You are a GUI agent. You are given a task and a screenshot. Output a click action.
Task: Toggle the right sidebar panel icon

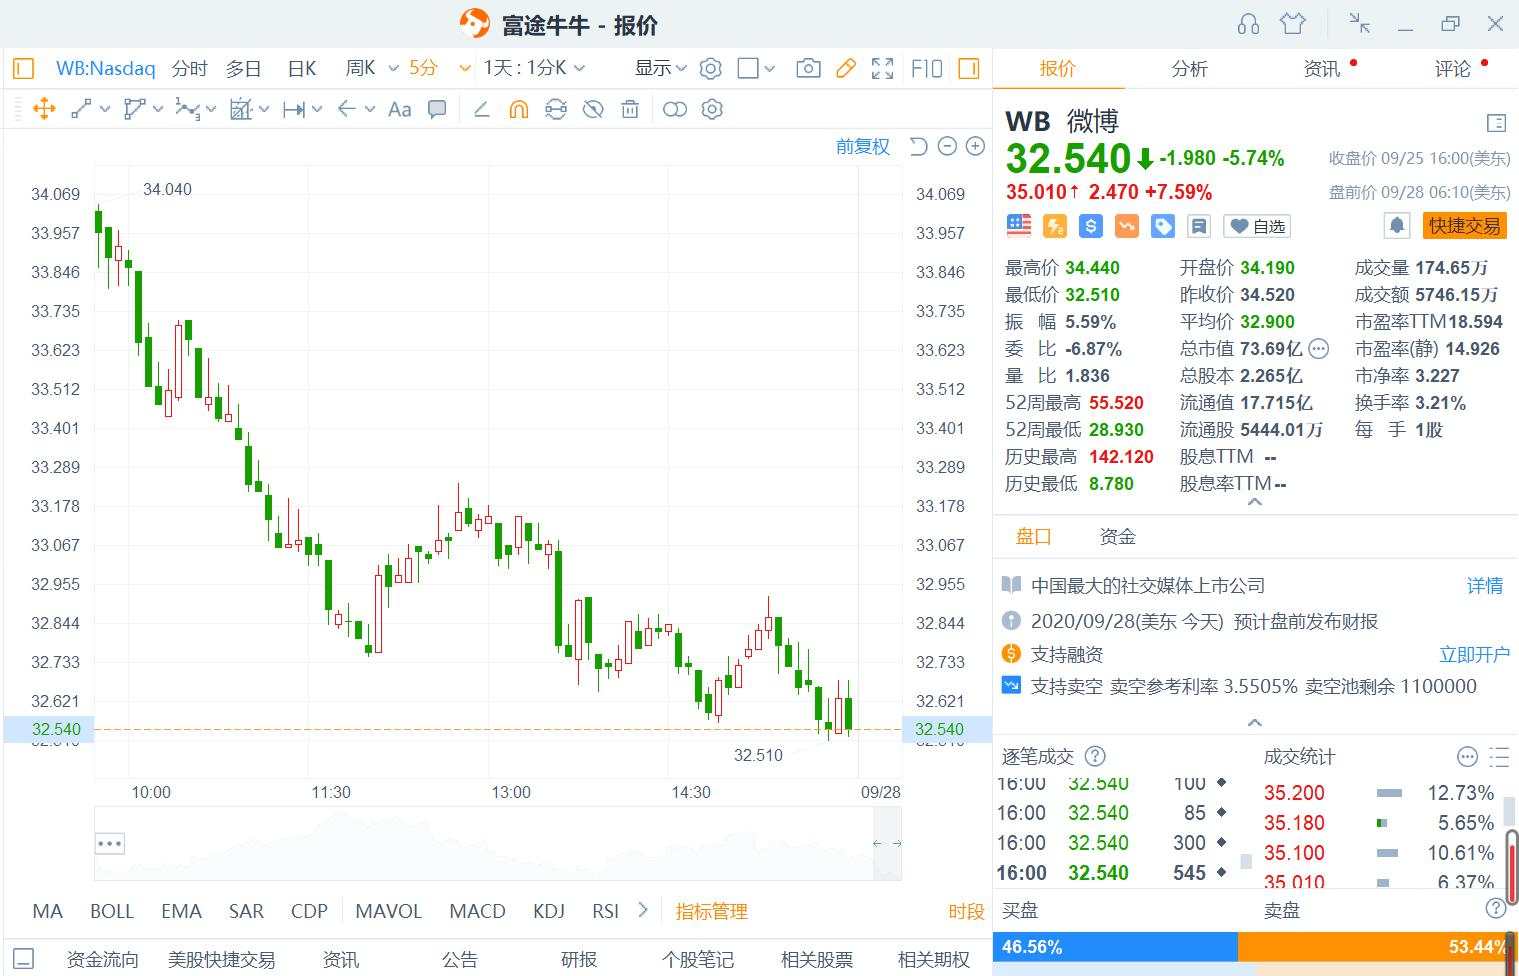click(x=968, y=68)
